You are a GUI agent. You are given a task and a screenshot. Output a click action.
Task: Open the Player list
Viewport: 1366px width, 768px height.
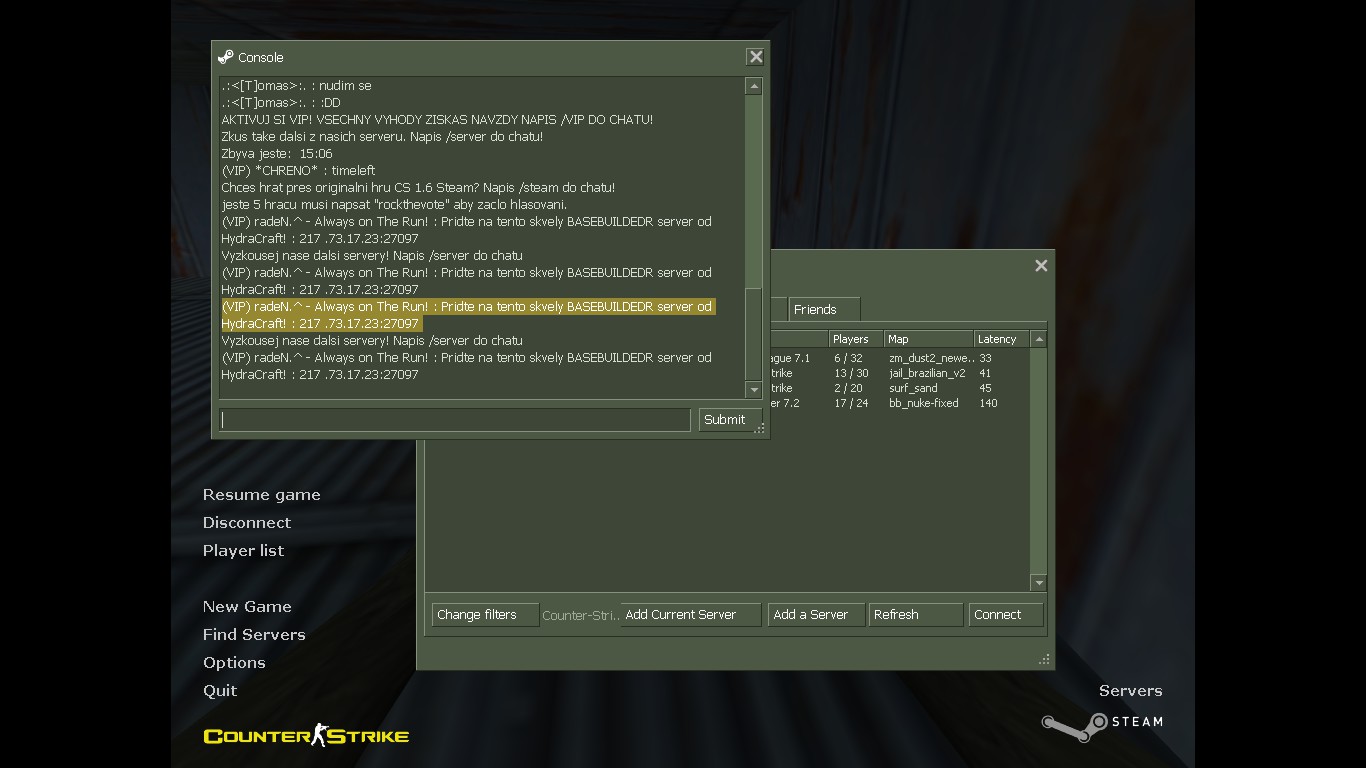pyautogui.click(x=243, y=551)
